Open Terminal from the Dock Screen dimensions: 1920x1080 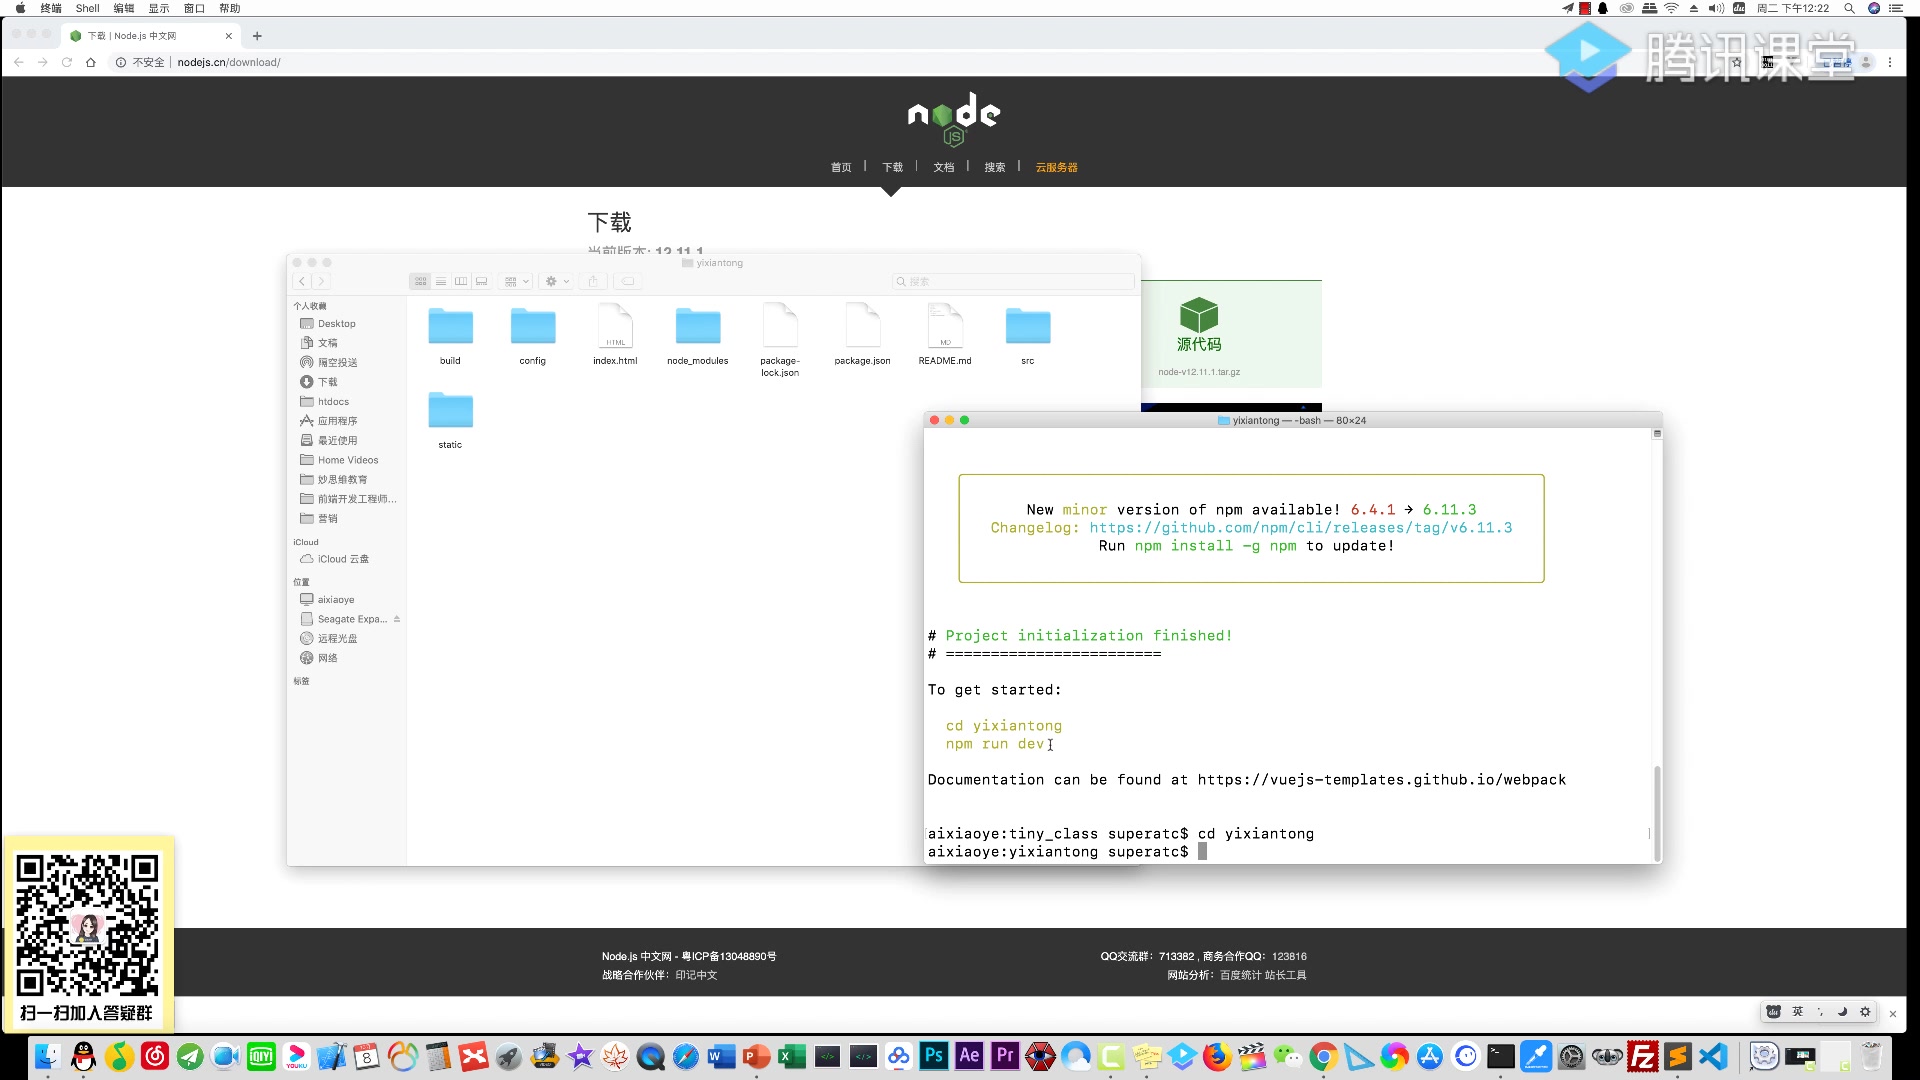pos(1500,1056)
